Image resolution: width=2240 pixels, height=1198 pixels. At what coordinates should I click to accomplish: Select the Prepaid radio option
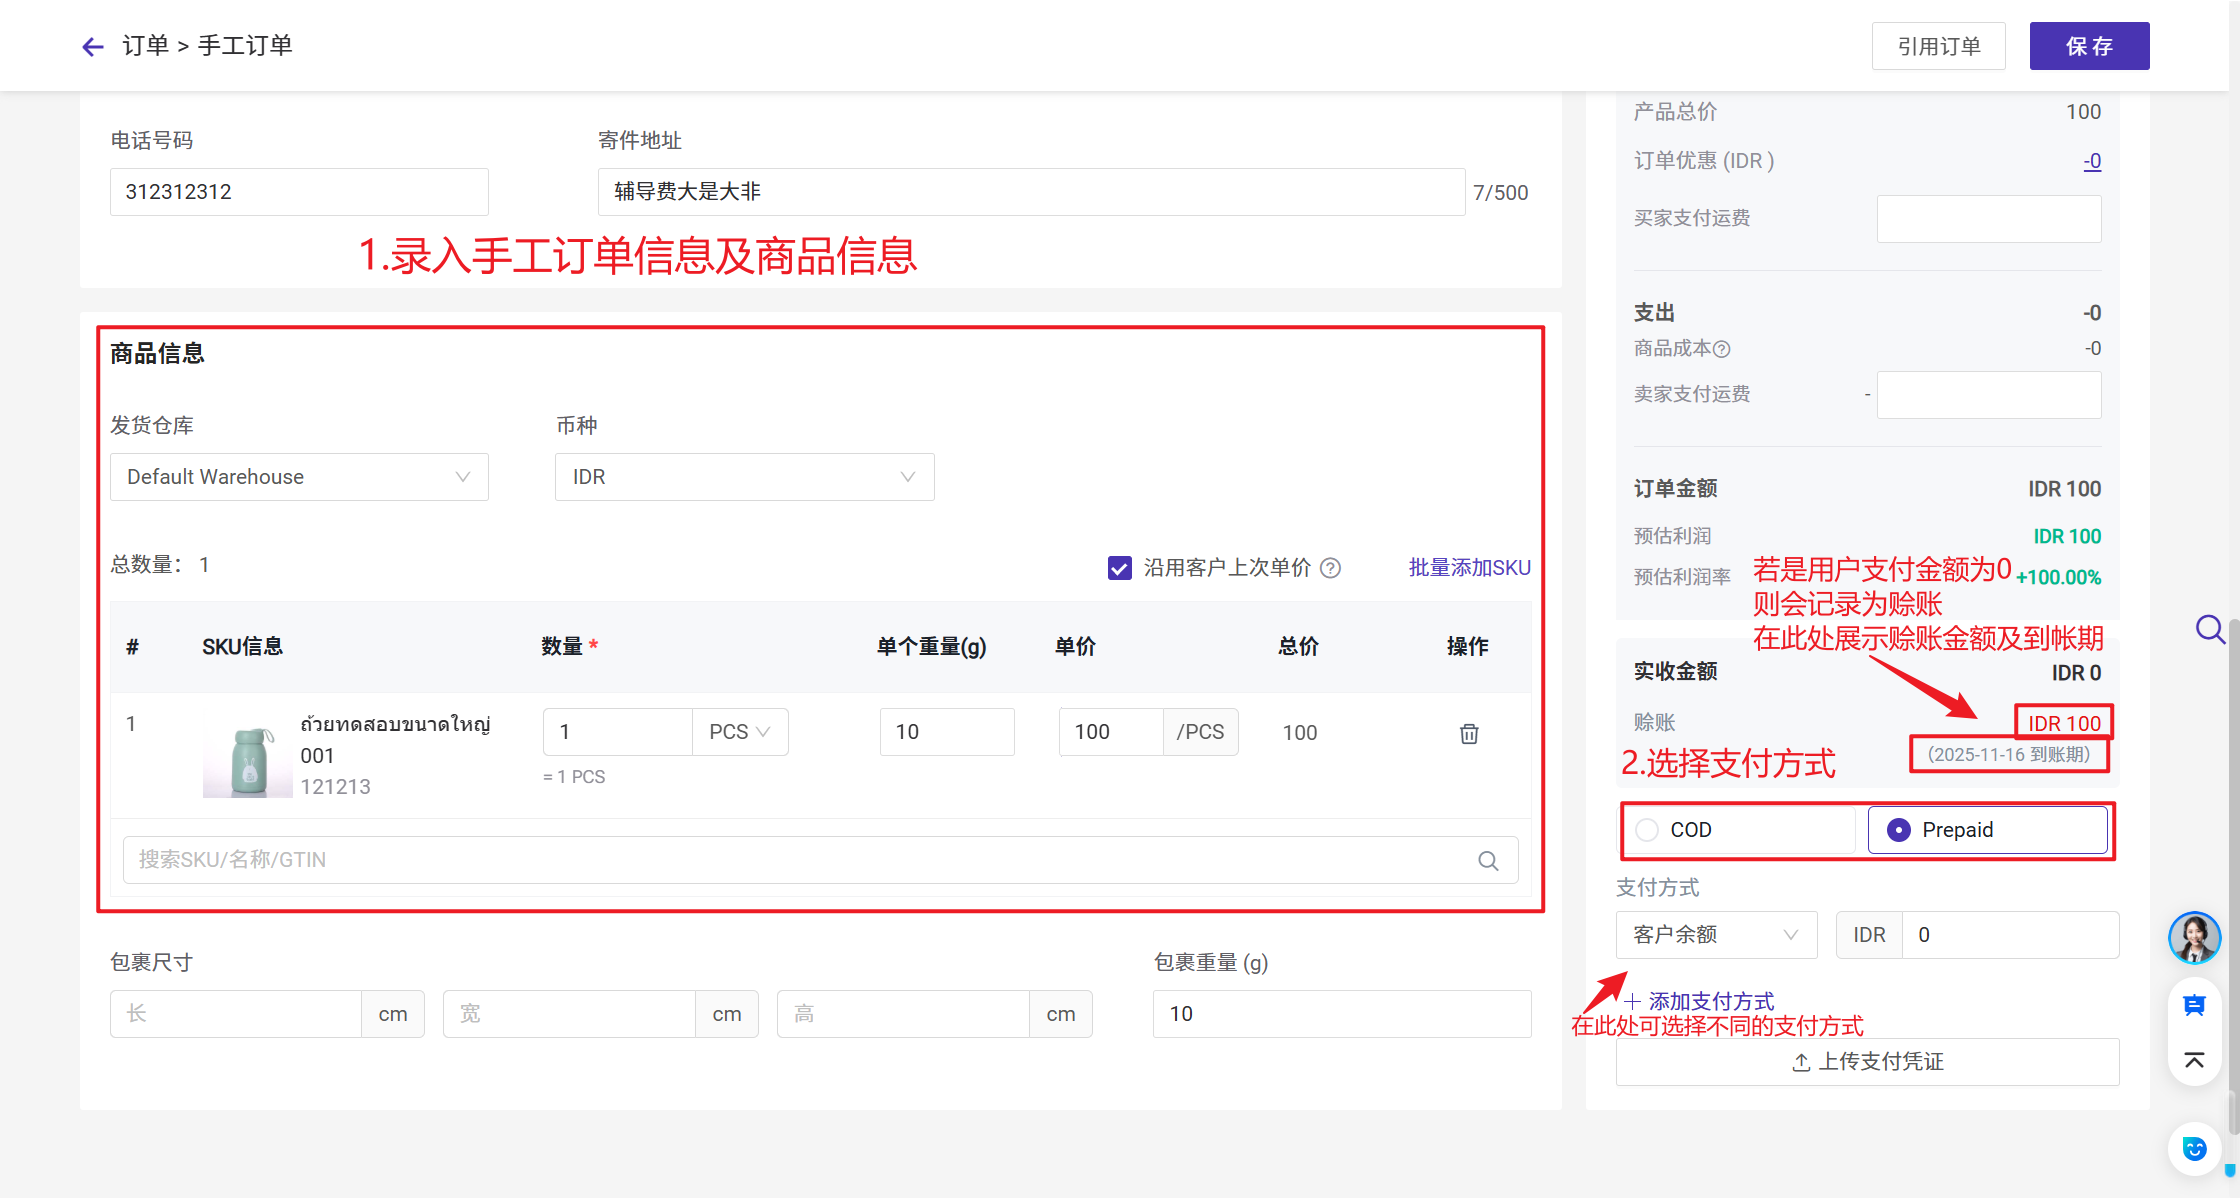(1898, 830)
